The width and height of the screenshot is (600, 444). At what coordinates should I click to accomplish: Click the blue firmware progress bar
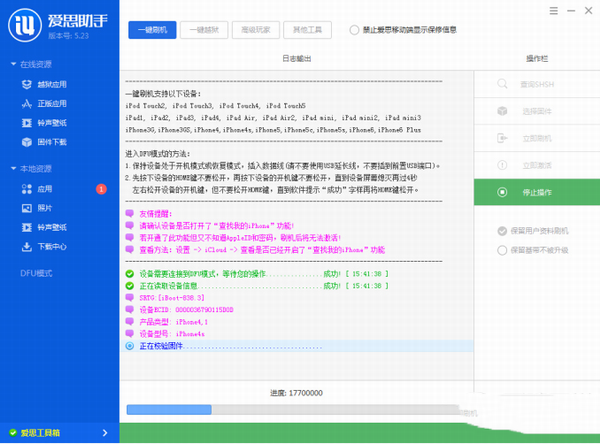click(169, 410)
